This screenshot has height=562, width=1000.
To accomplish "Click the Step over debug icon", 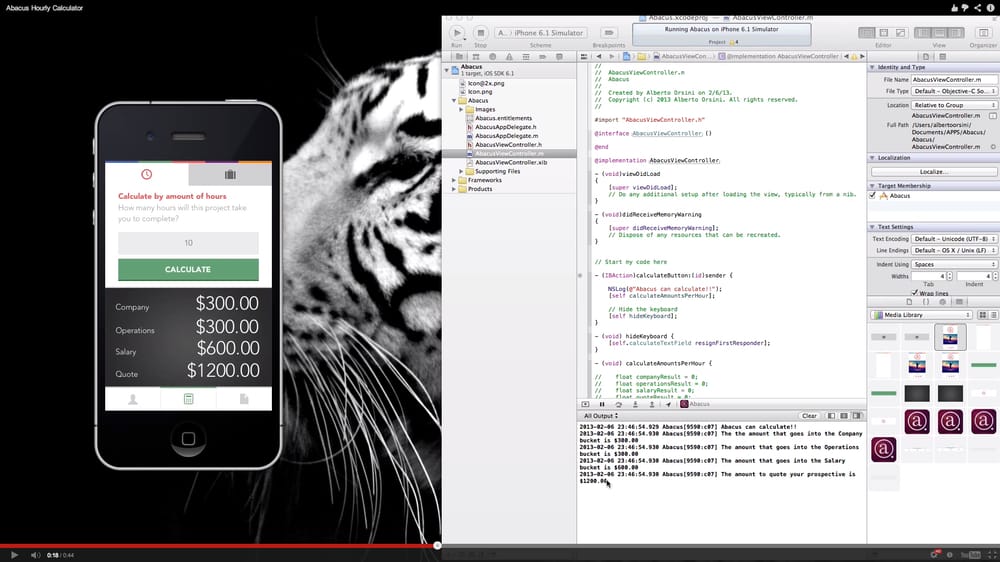I will point(619,404).
